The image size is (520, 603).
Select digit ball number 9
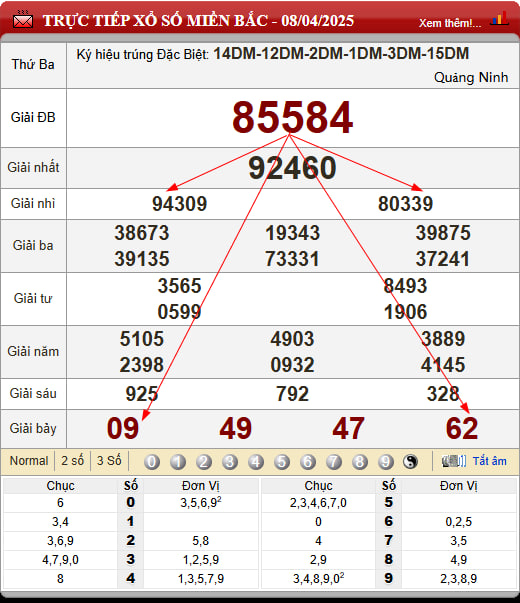386,461
